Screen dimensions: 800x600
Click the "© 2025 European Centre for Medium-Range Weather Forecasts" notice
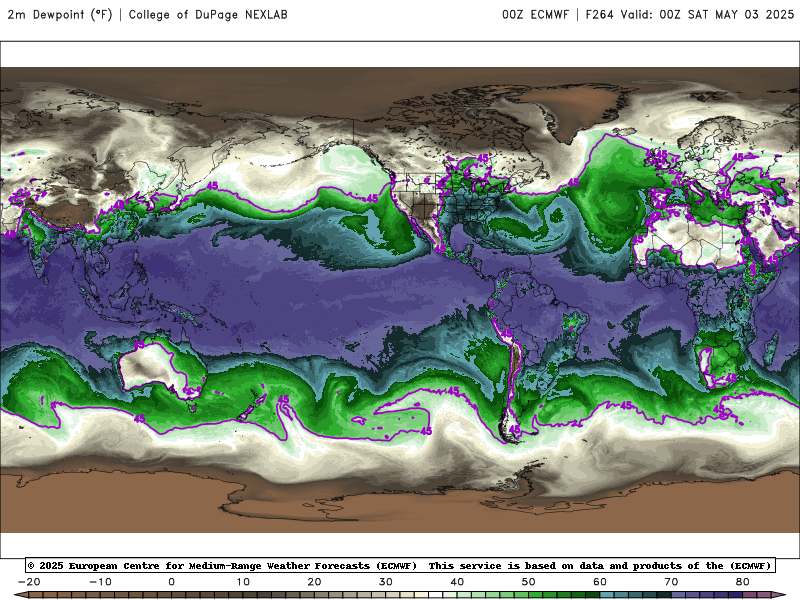(x=222, y=565)
